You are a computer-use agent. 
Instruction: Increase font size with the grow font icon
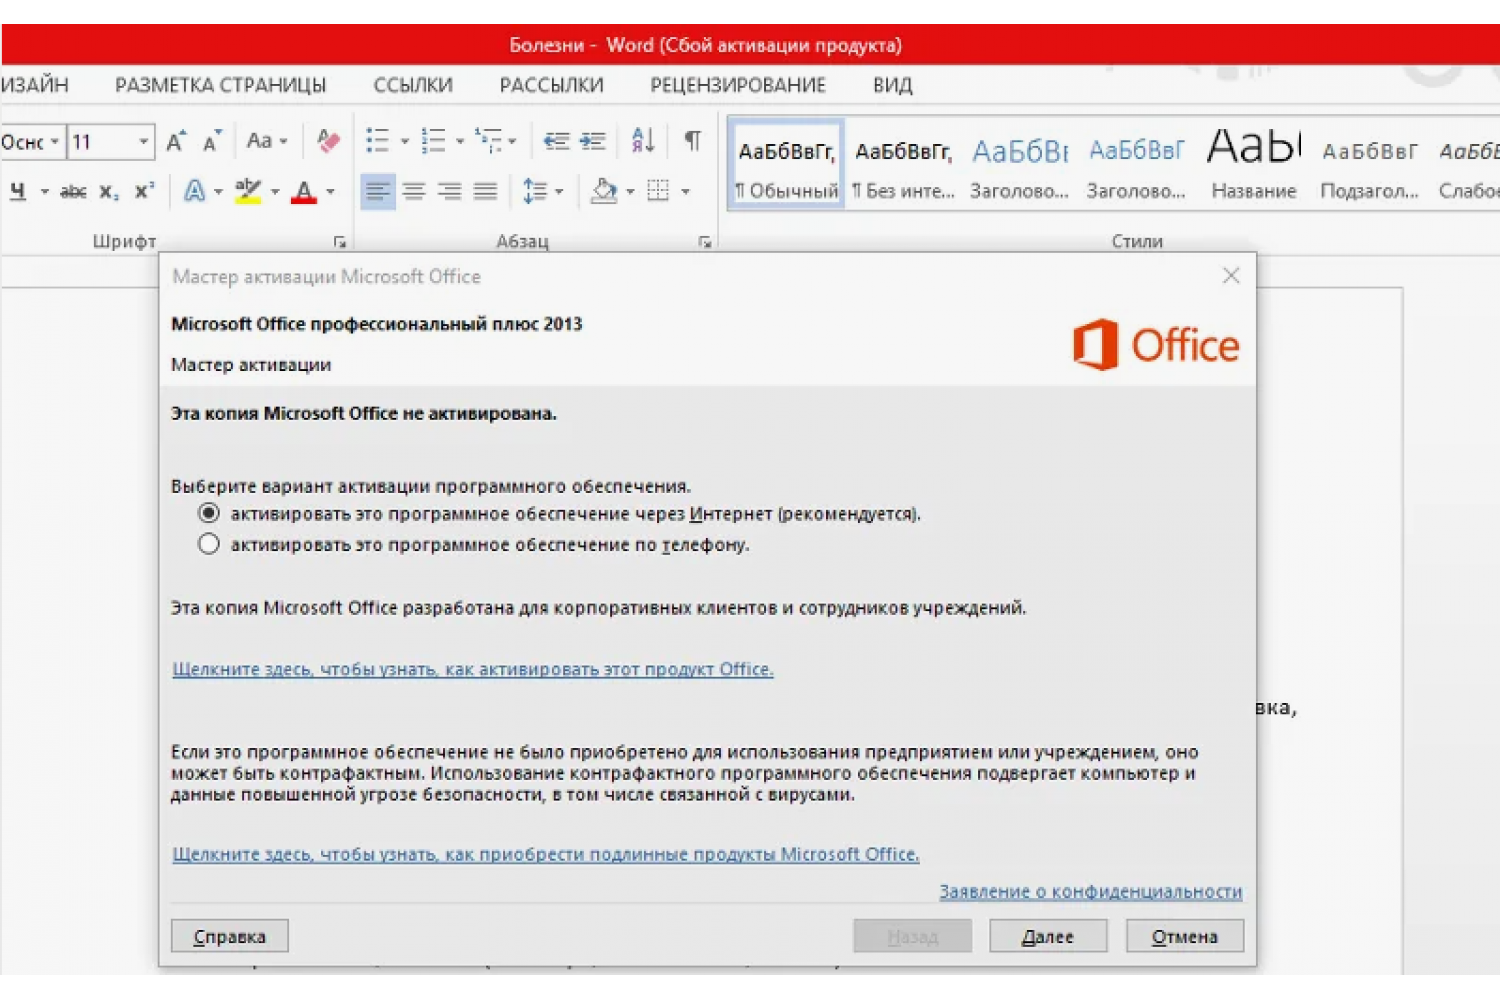(x=177, y=141)
